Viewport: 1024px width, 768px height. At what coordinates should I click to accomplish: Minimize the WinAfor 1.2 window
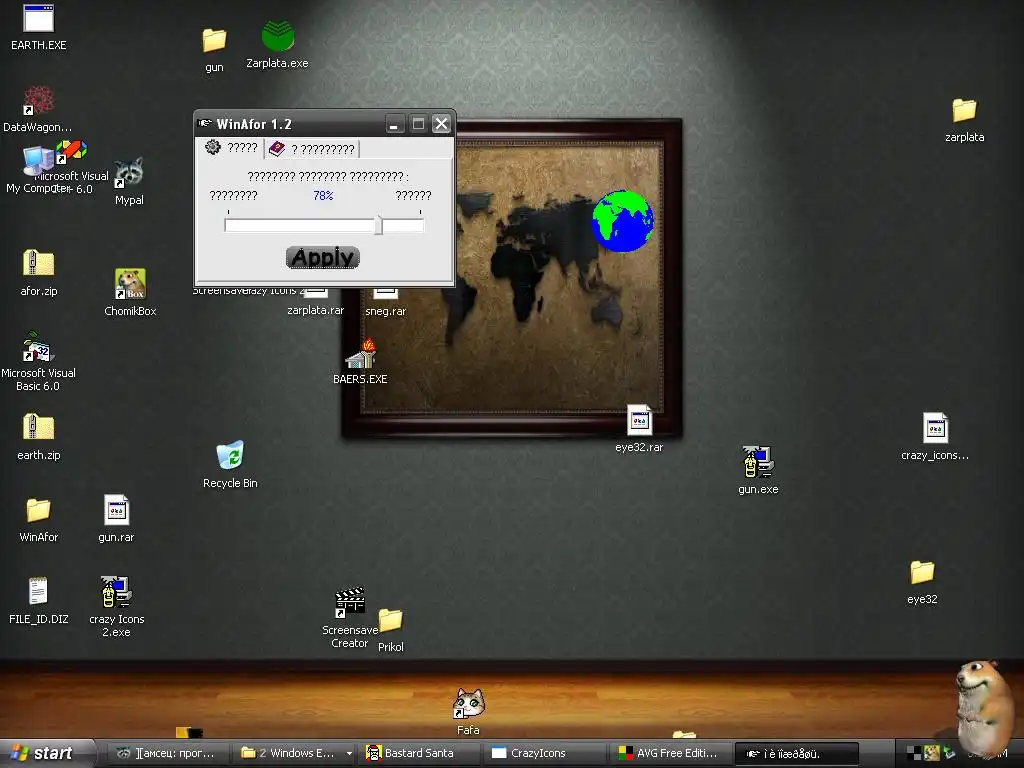click(394, 123)
